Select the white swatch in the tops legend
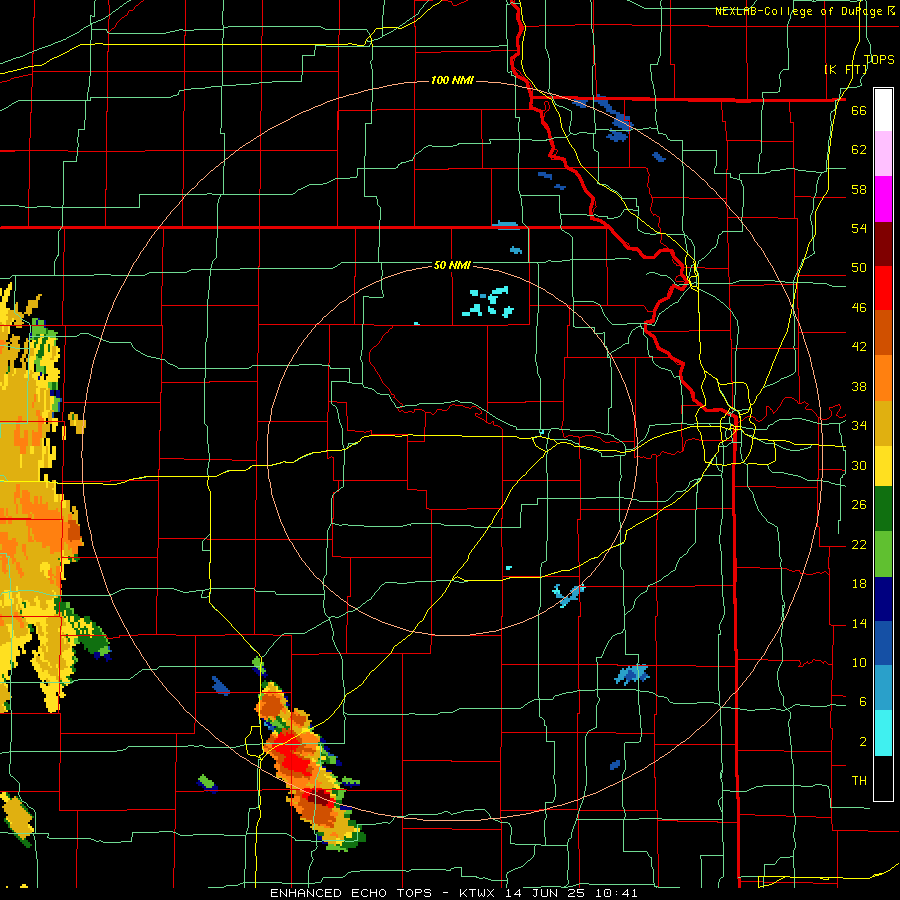900x900 pixels. 883,110
